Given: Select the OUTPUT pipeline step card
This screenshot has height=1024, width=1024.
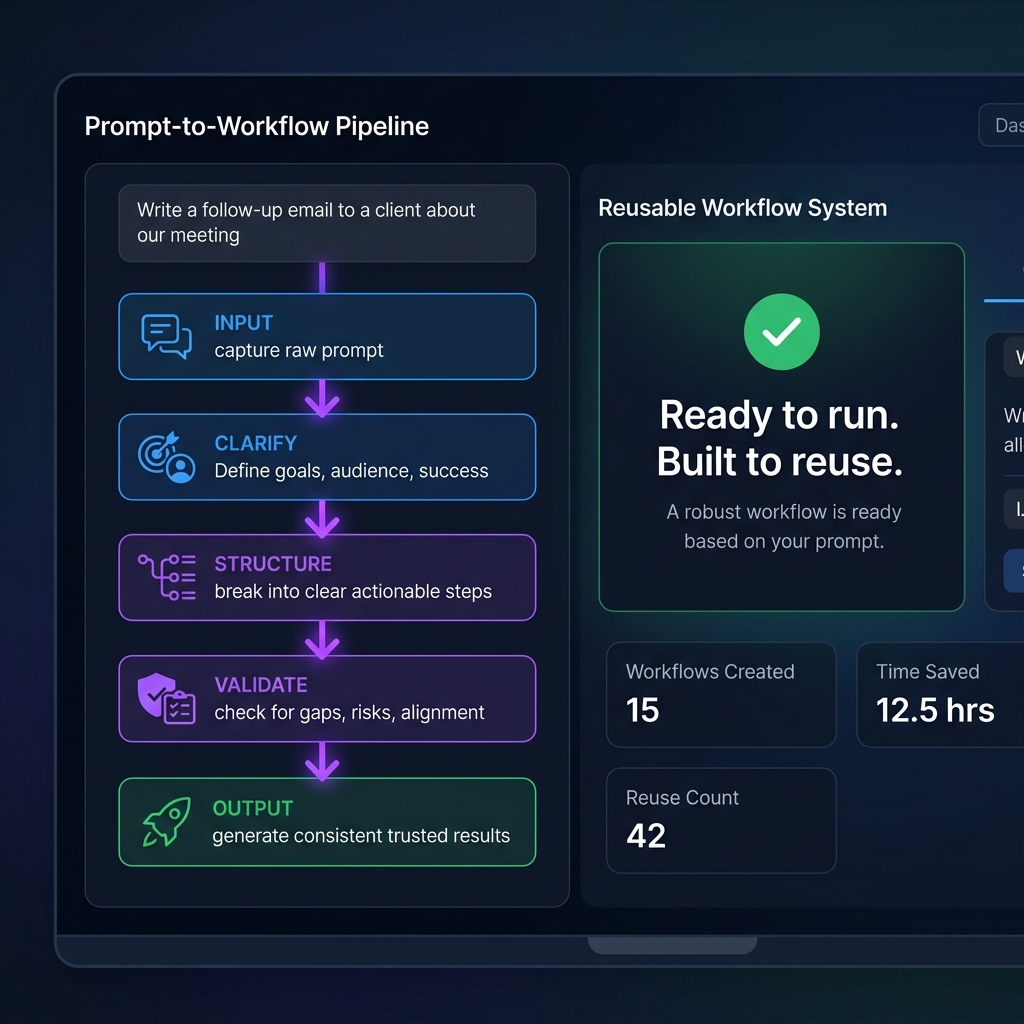Looking at the screenshot, I should [x=327, y=822].
